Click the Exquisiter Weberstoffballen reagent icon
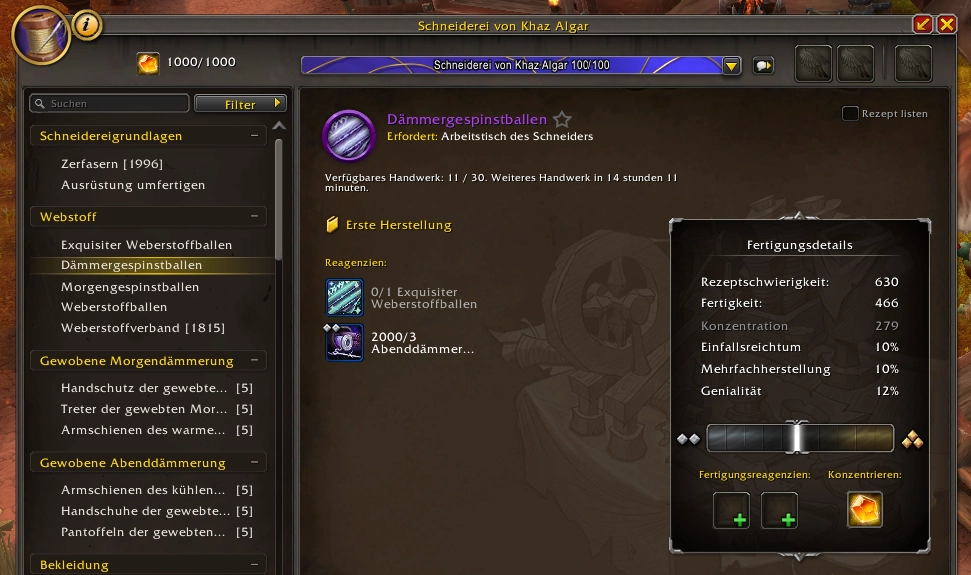This screenshot has height=575, width=971. pos(344,298)
